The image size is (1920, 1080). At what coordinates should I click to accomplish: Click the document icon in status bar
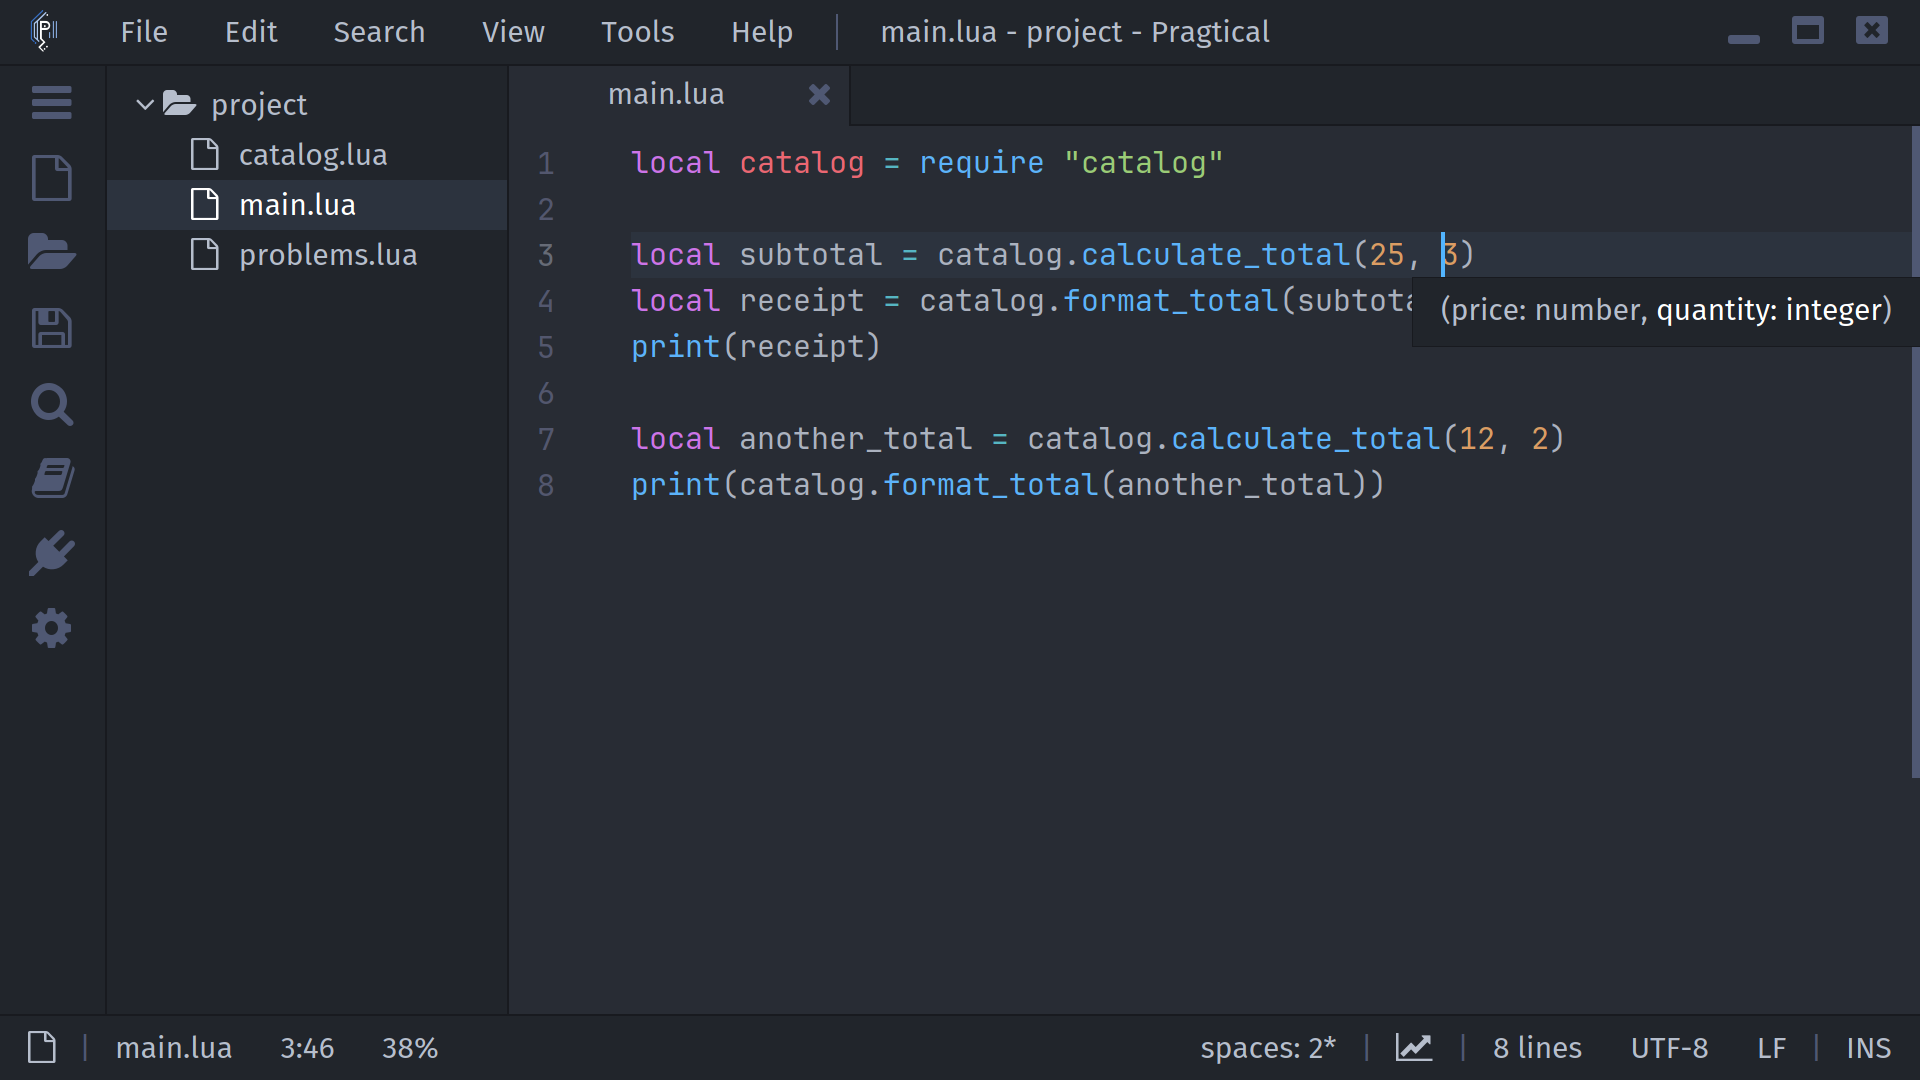coord(42,1047)
